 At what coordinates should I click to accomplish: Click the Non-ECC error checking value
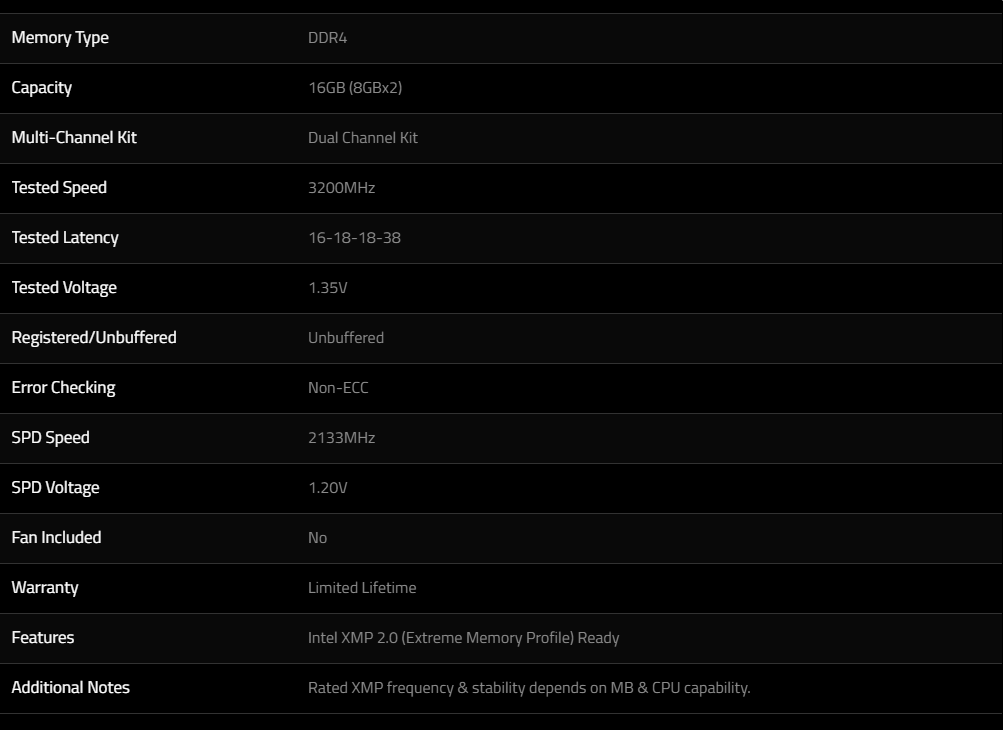tap(338, 387)
